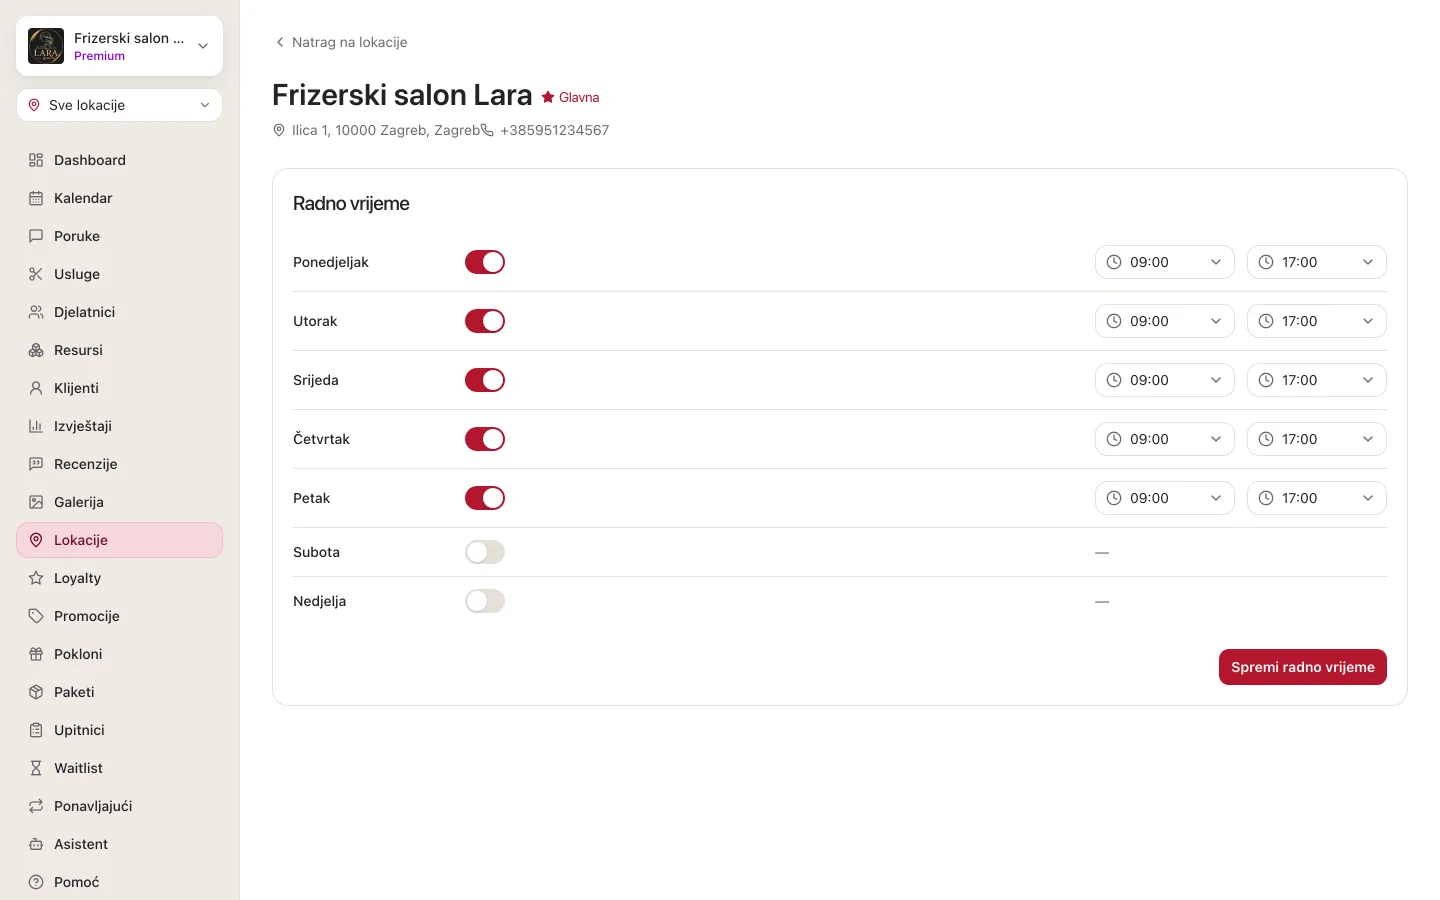Viewport: 1440px width, 900px height.
Task: Click the Waitlist hourglass icon
Action: [x=36, y=768]
